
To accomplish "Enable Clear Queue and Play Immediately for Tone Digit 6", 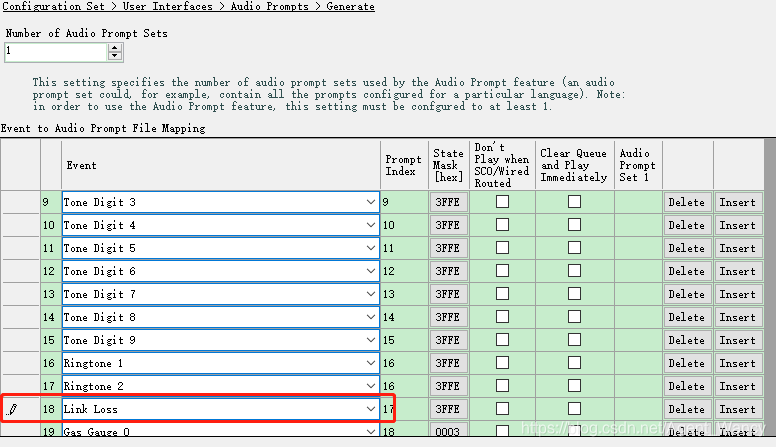I will tap(574, 271).
